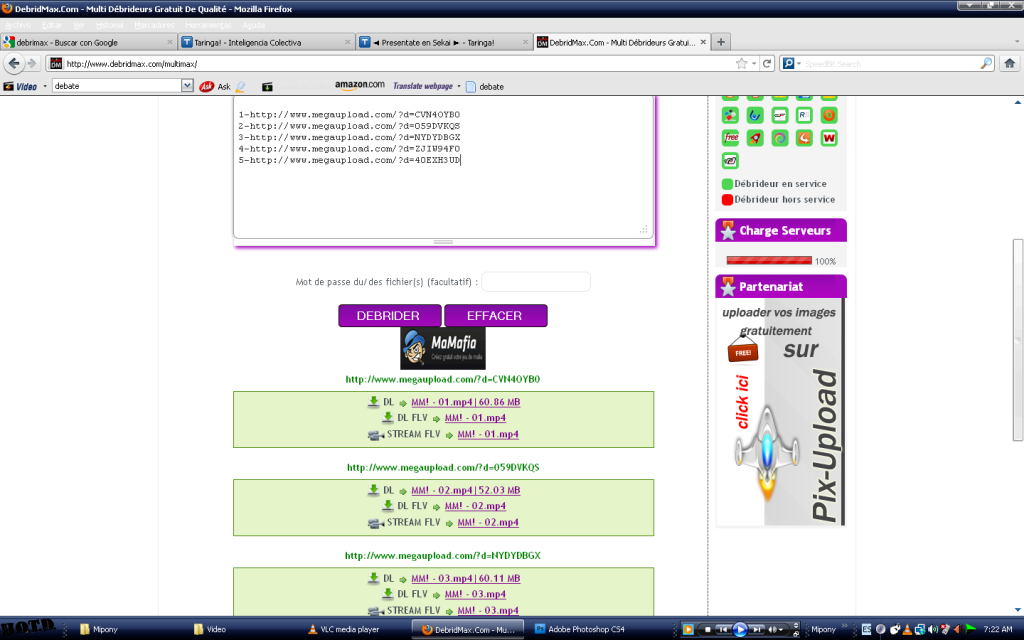This screenshot has width=1024, height=640.
Task: Click the colored cubes host icon
Action: point(731,115)
